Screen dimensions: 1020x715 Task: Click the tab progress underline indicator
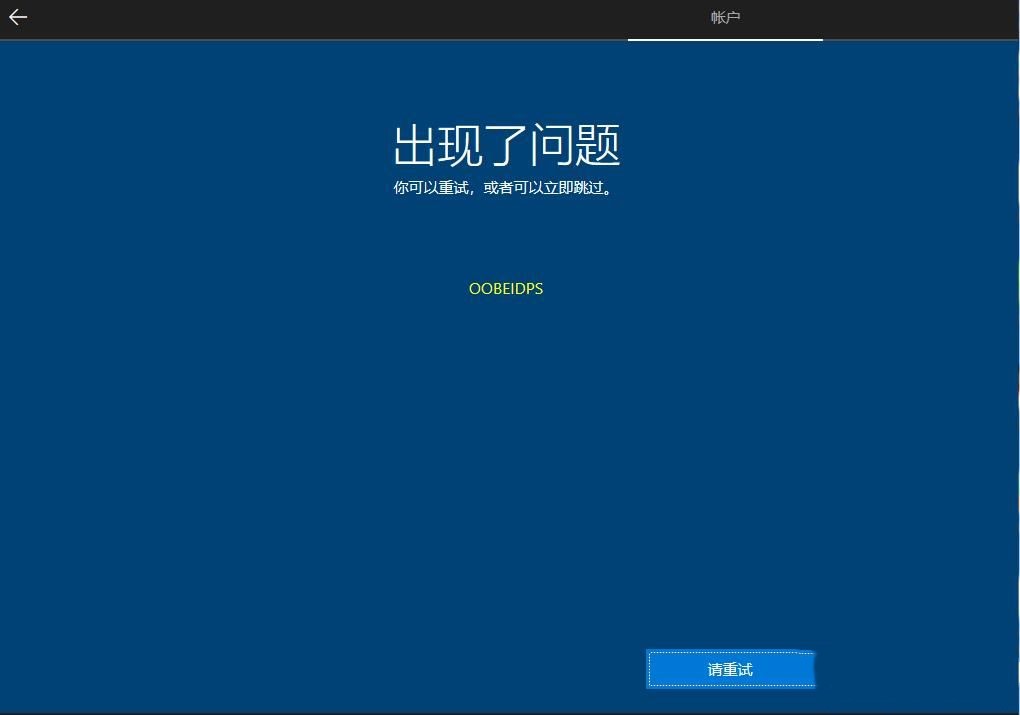(x=724, y=41)
